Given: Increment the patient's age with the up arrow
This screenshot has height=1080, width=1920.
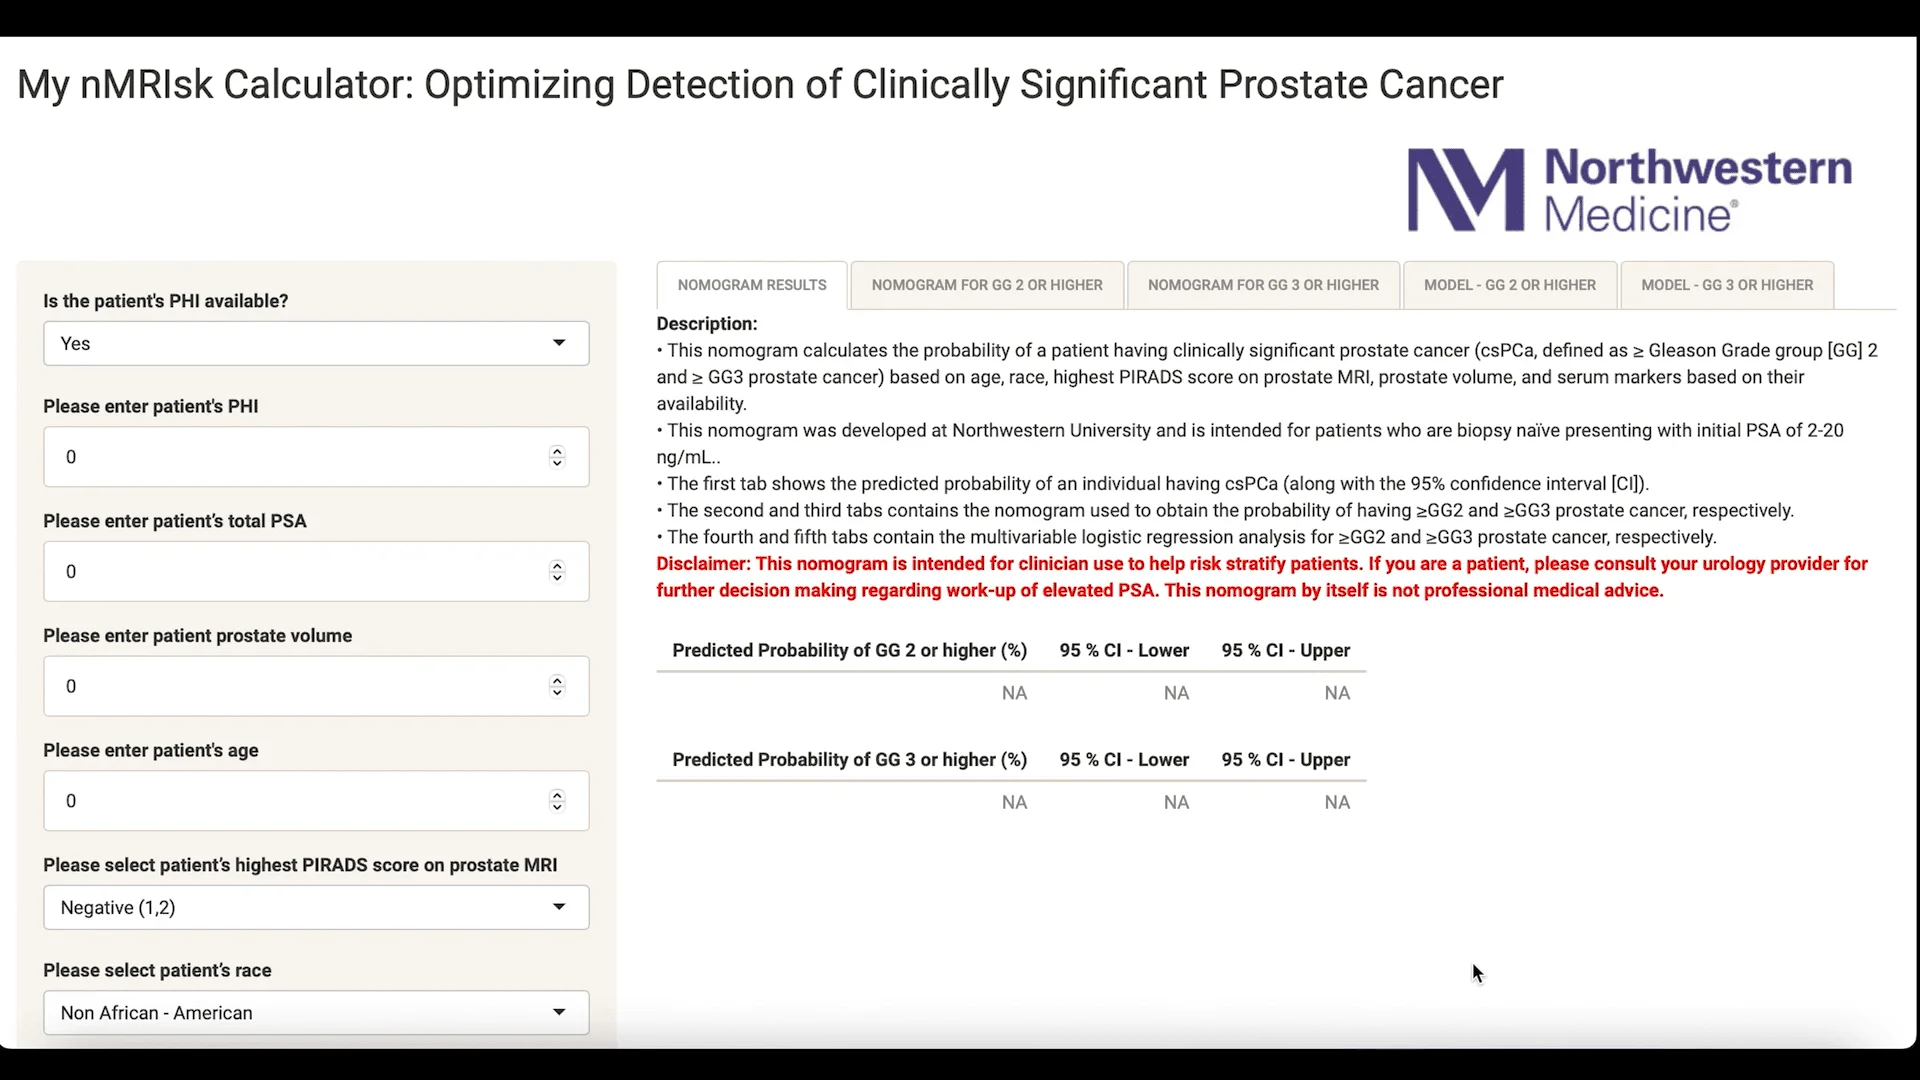Looking at the screenshot, I should [x=557, y=794].
